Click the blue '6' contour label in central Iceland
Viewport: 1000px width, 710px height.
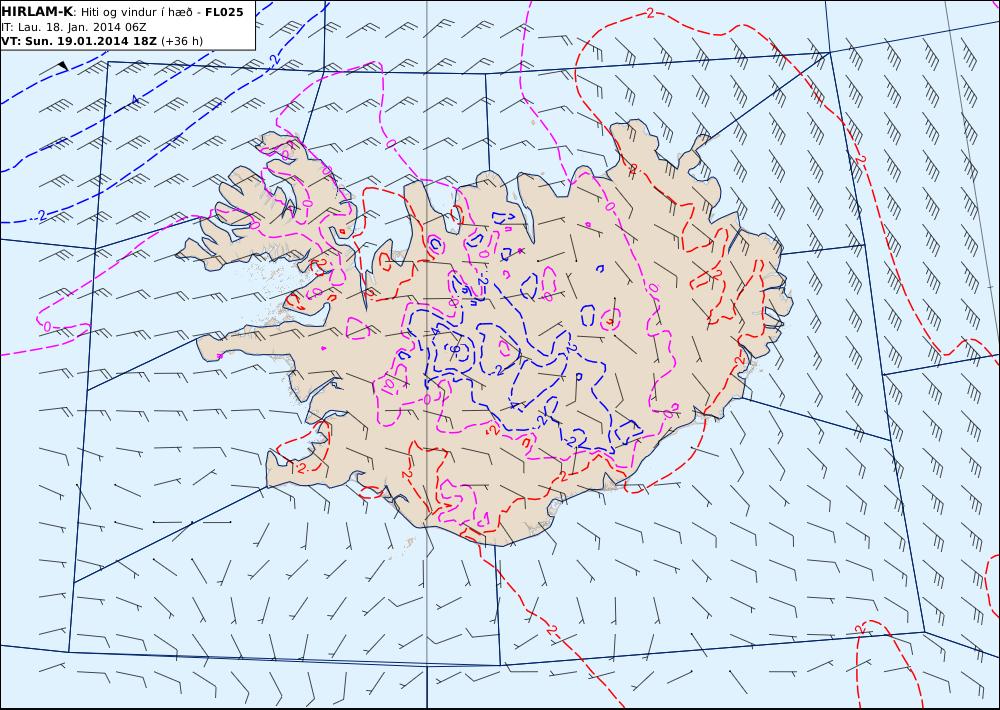pyautogui.click(x=455, y=349)
